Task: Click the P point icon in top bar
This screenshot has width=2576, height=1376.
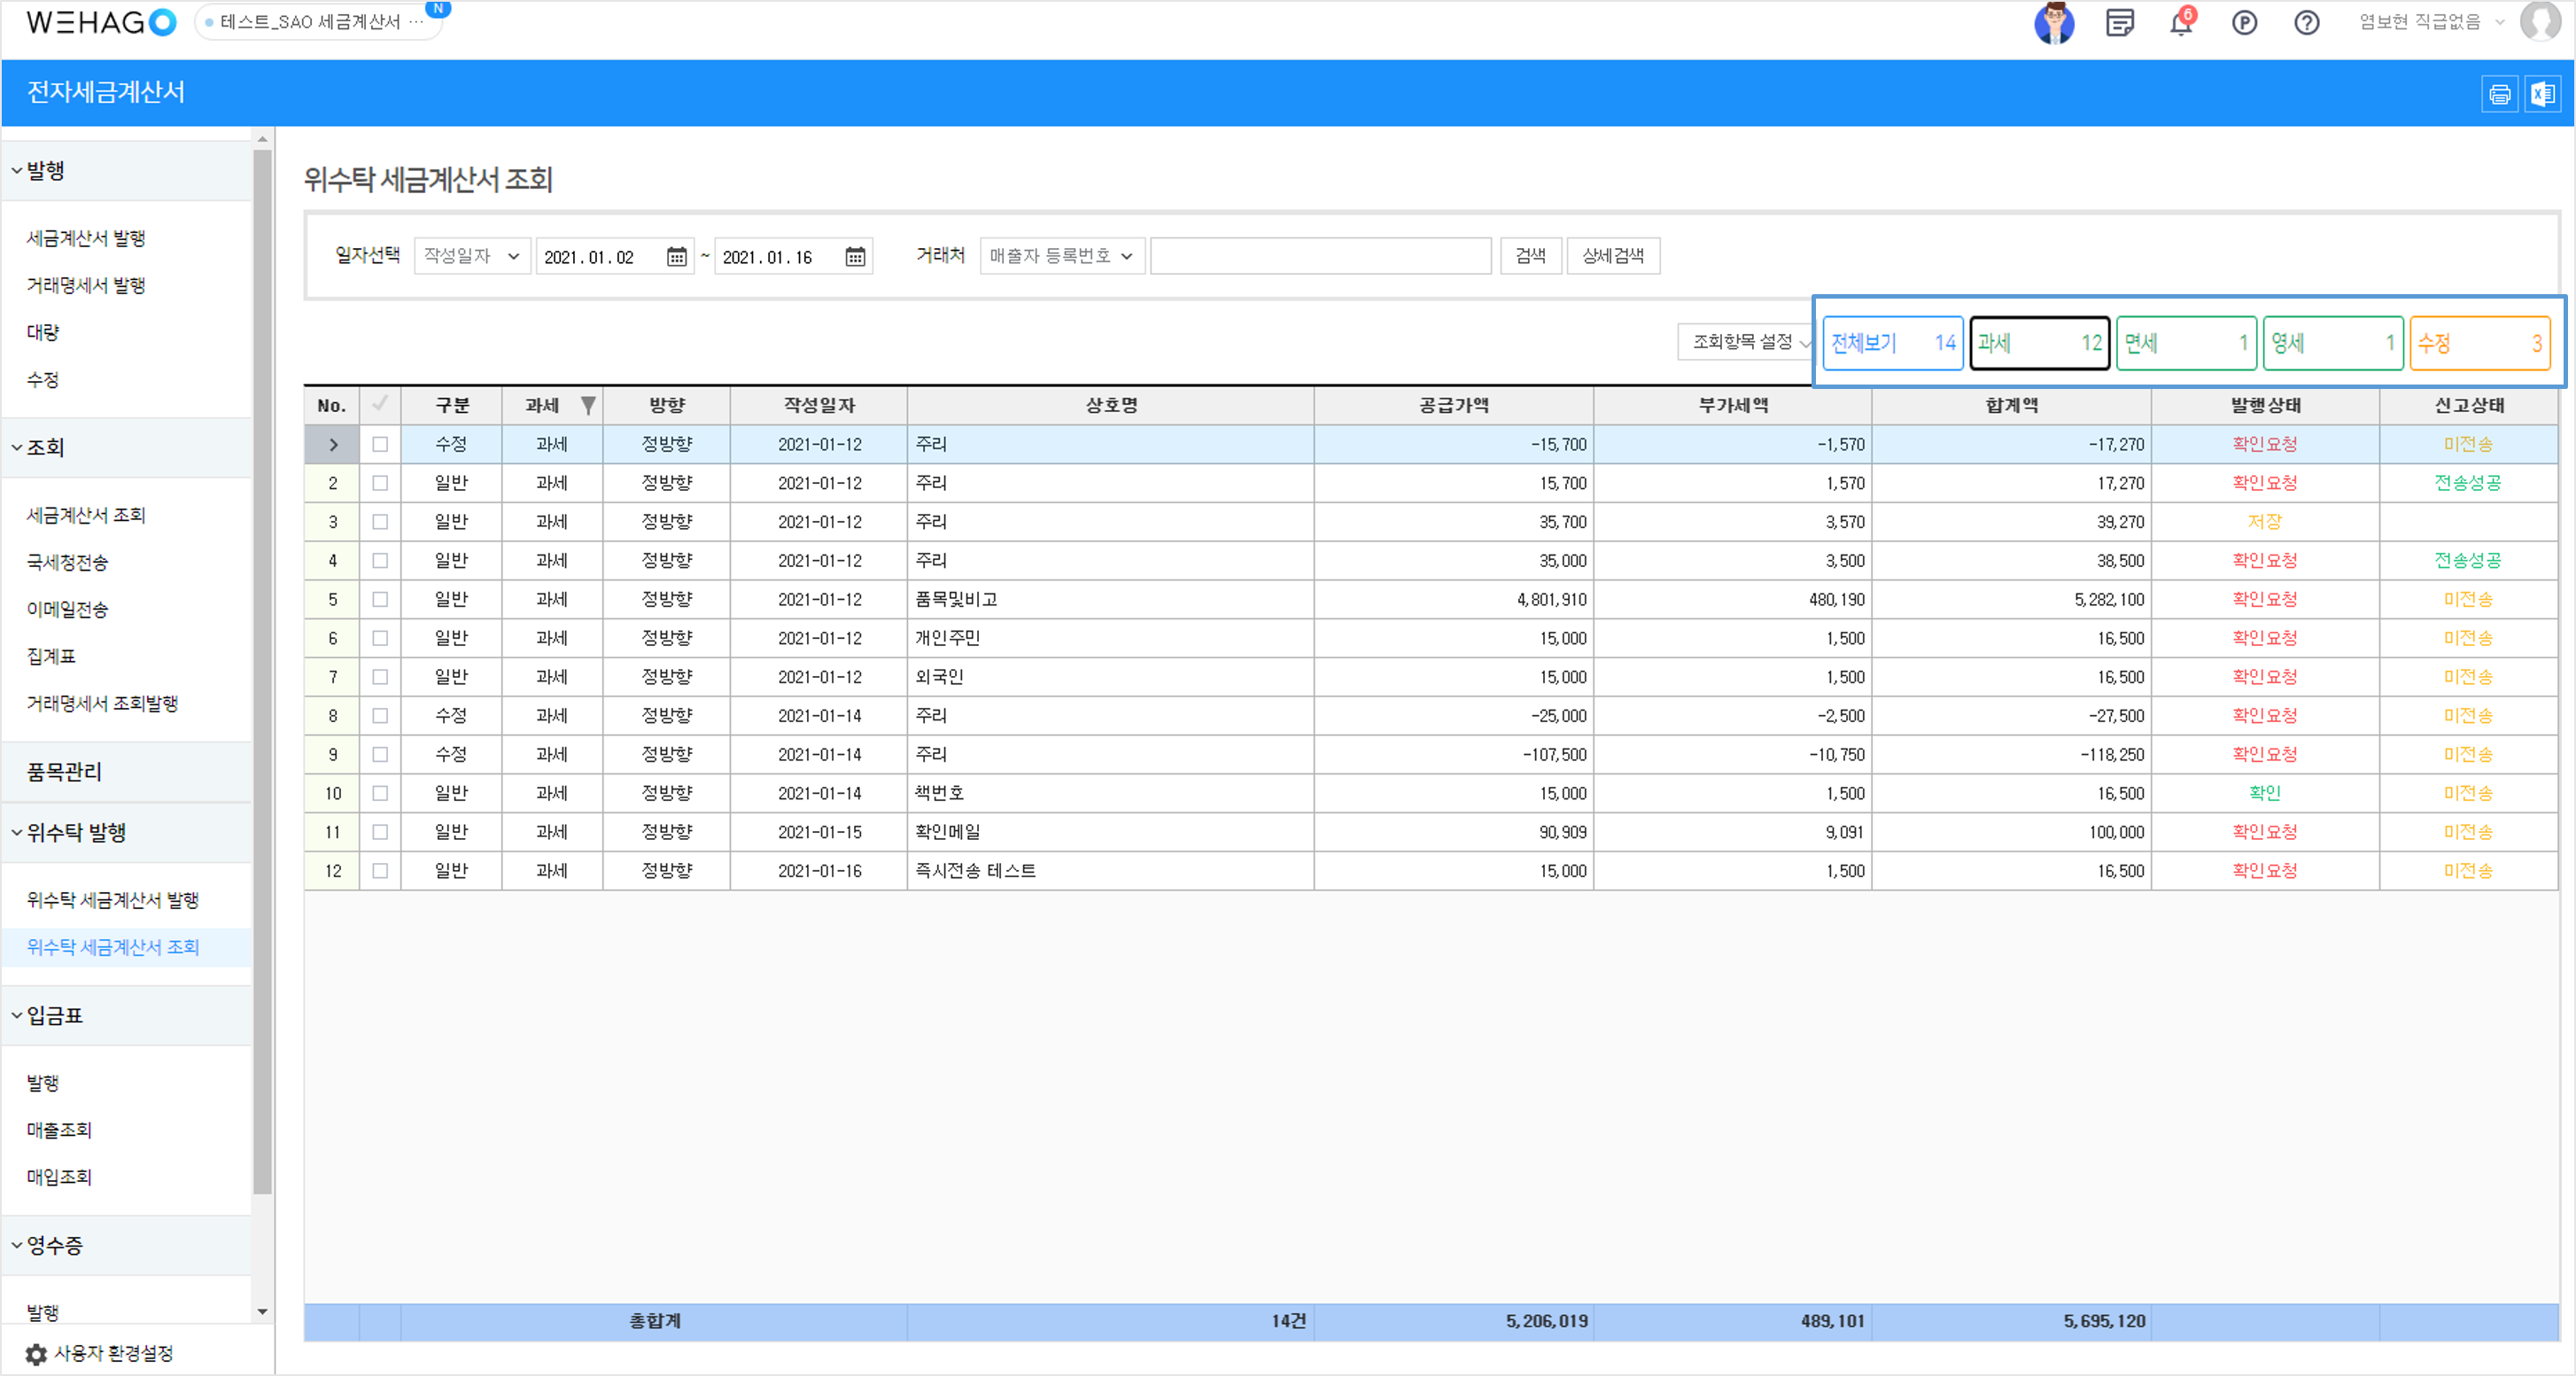Action: (2244, 22)
